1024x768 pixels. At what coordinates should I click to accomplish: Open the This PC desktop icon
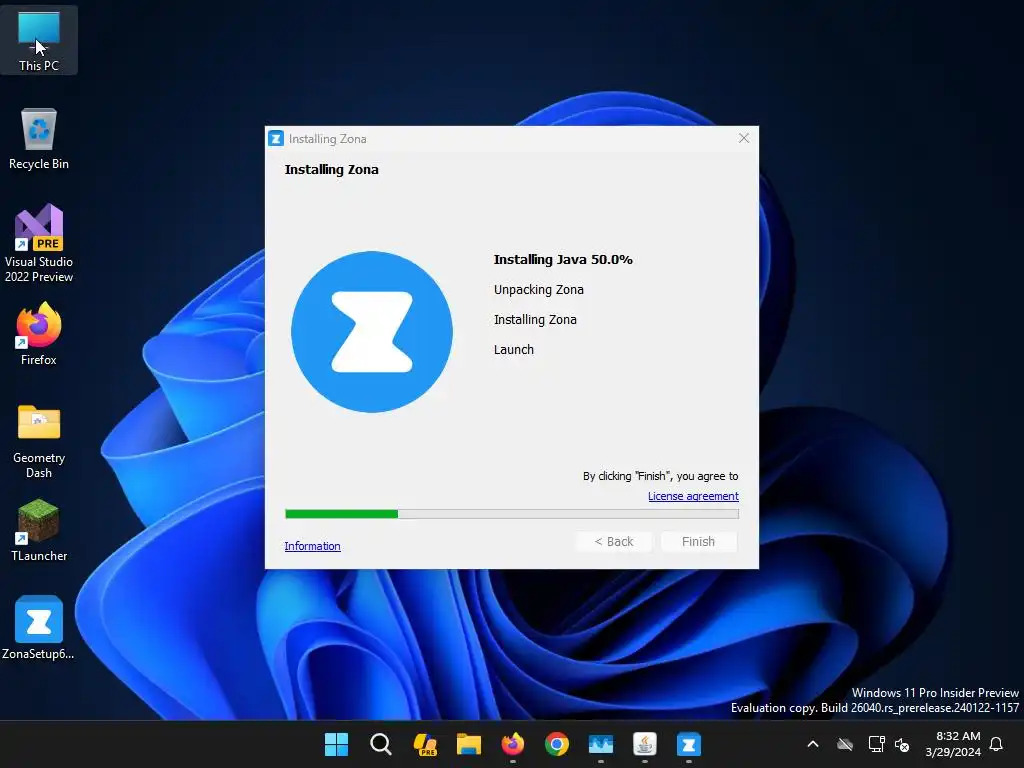pos(39,40)
